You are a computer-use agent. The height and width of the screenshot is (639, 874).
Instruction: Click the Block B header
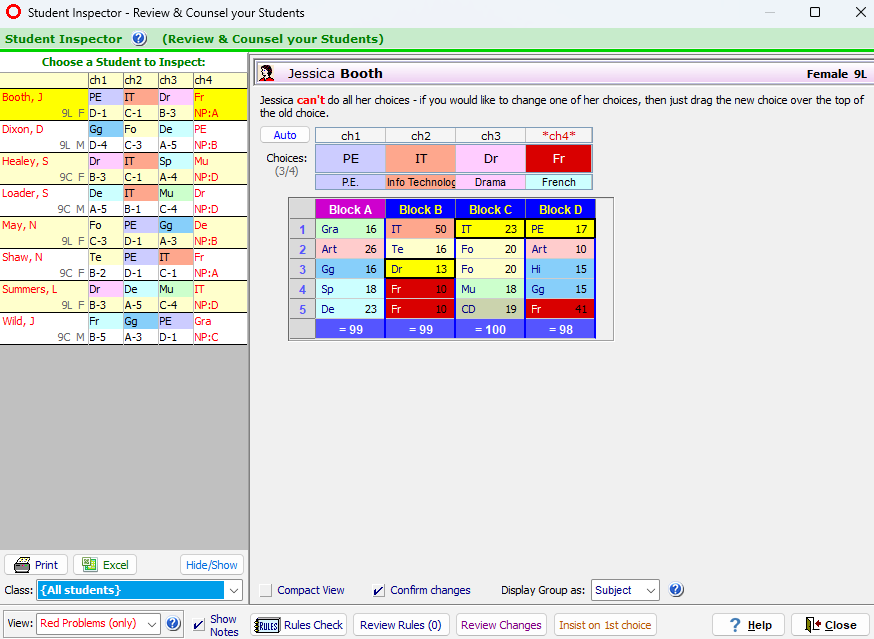click(420, 210)
